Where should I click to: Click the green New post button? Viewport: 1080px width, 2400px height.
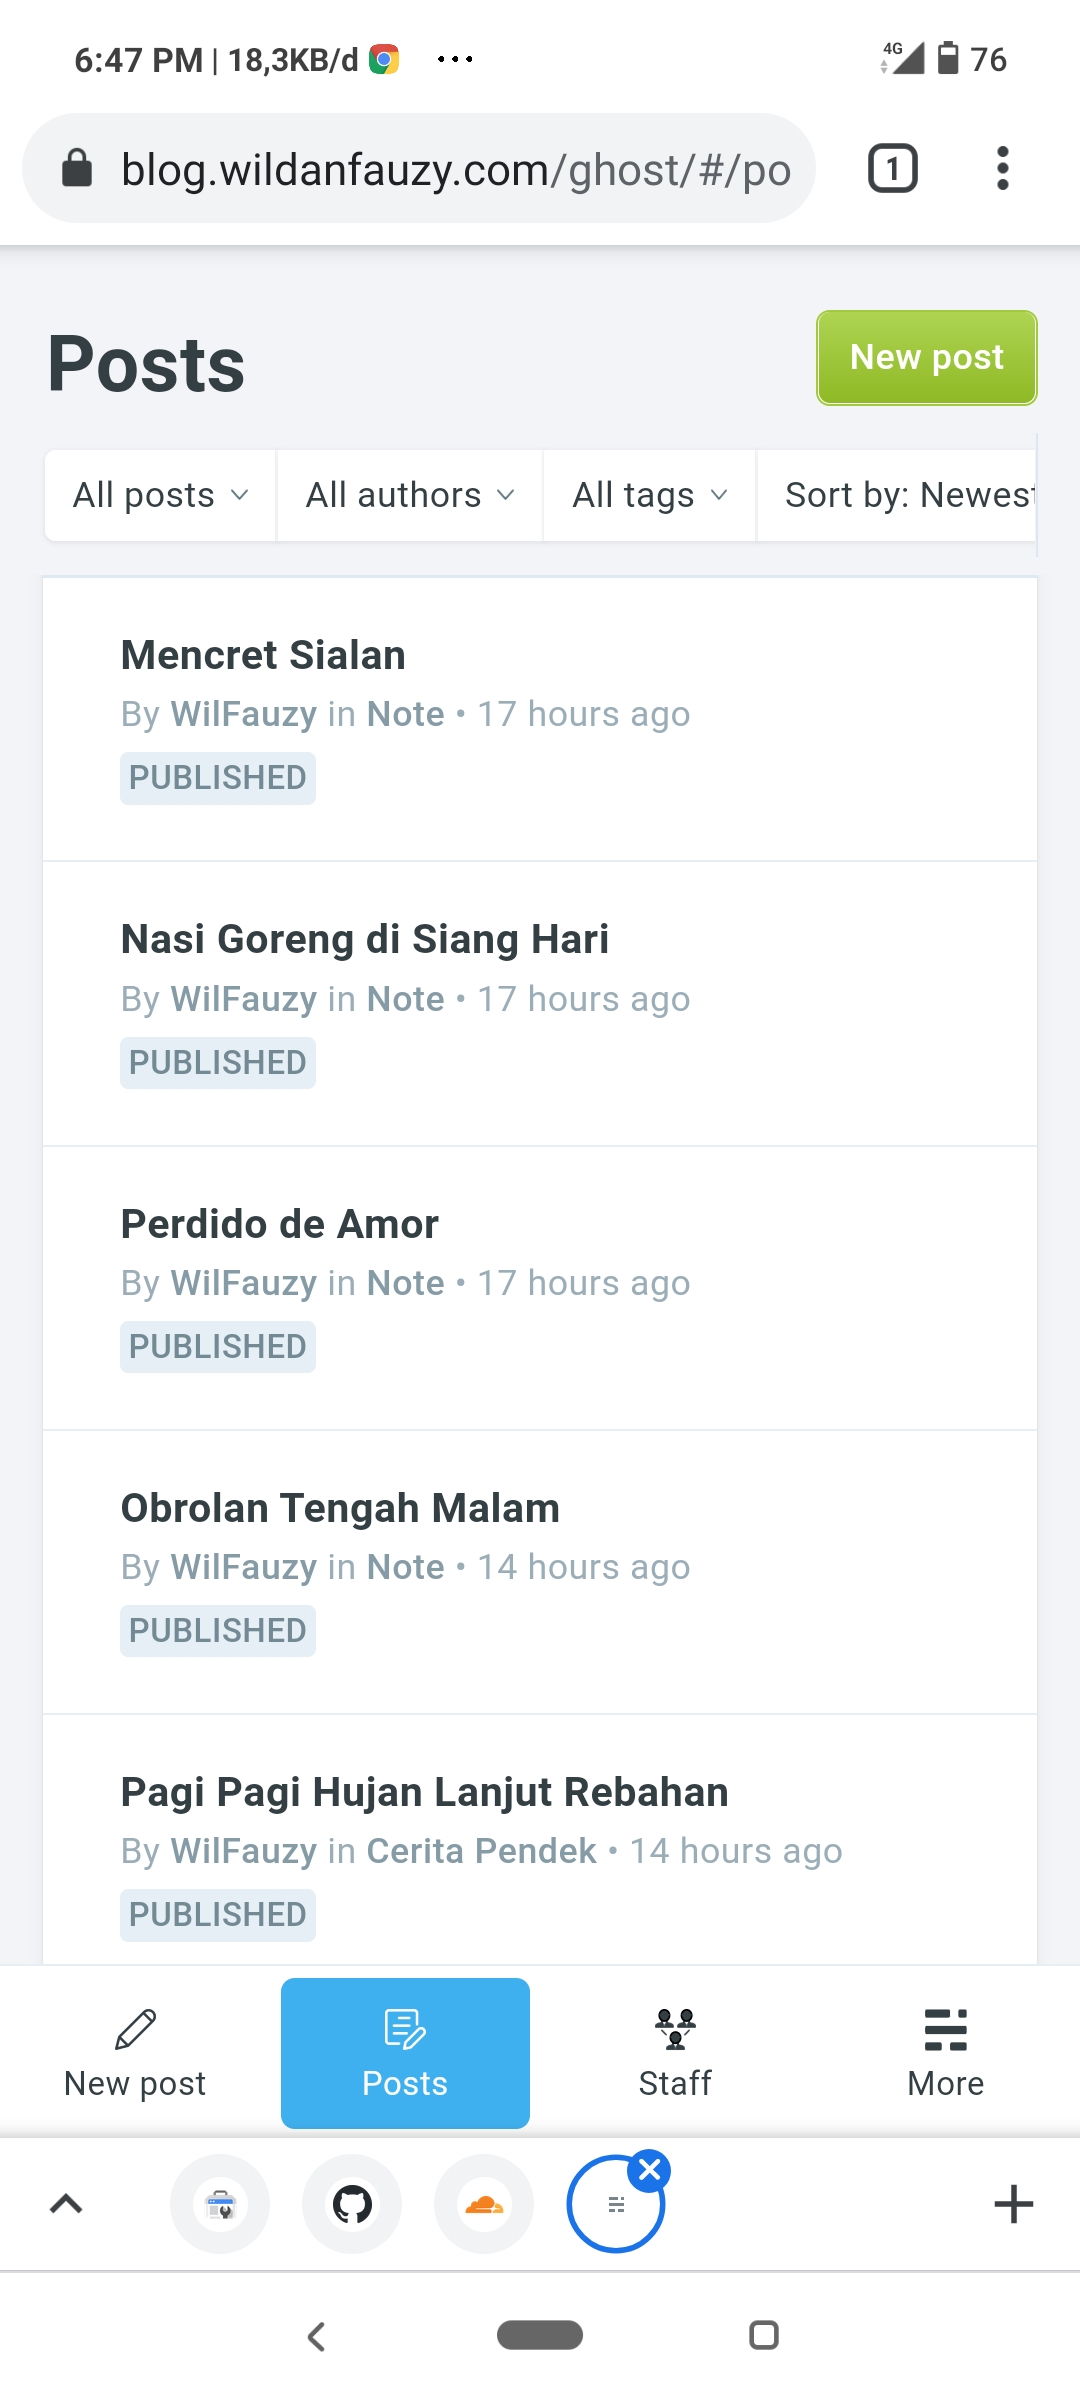pos(926,358)
